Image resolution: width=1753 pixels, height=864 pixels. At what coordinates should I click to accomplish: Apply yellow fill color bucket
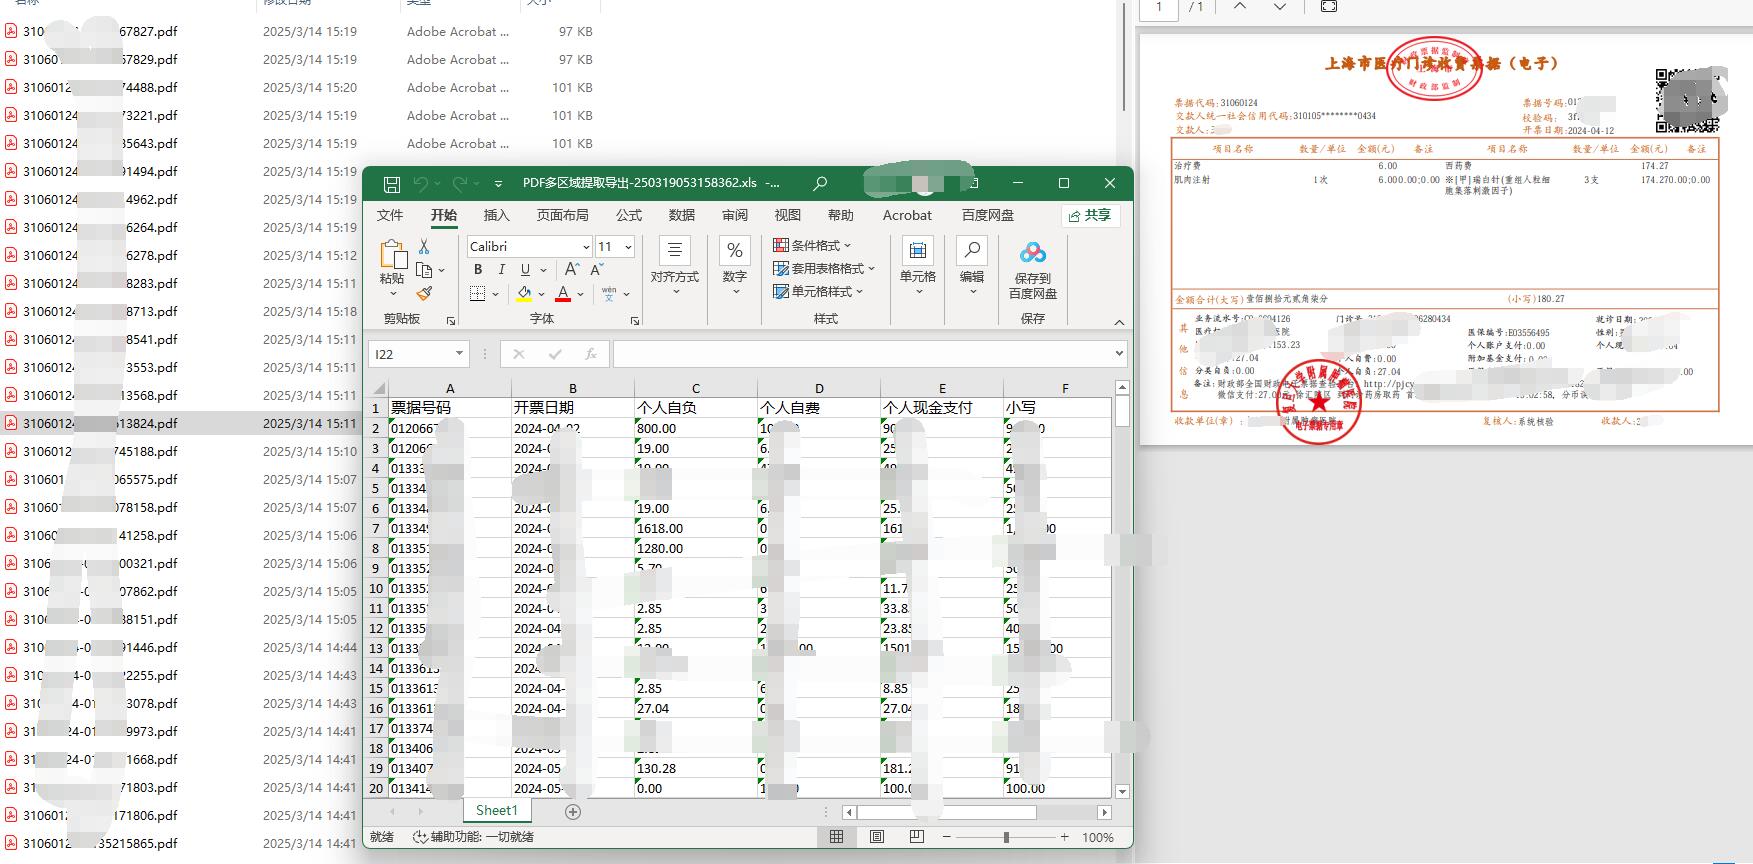pyautogui.click(x=524, y=294)
